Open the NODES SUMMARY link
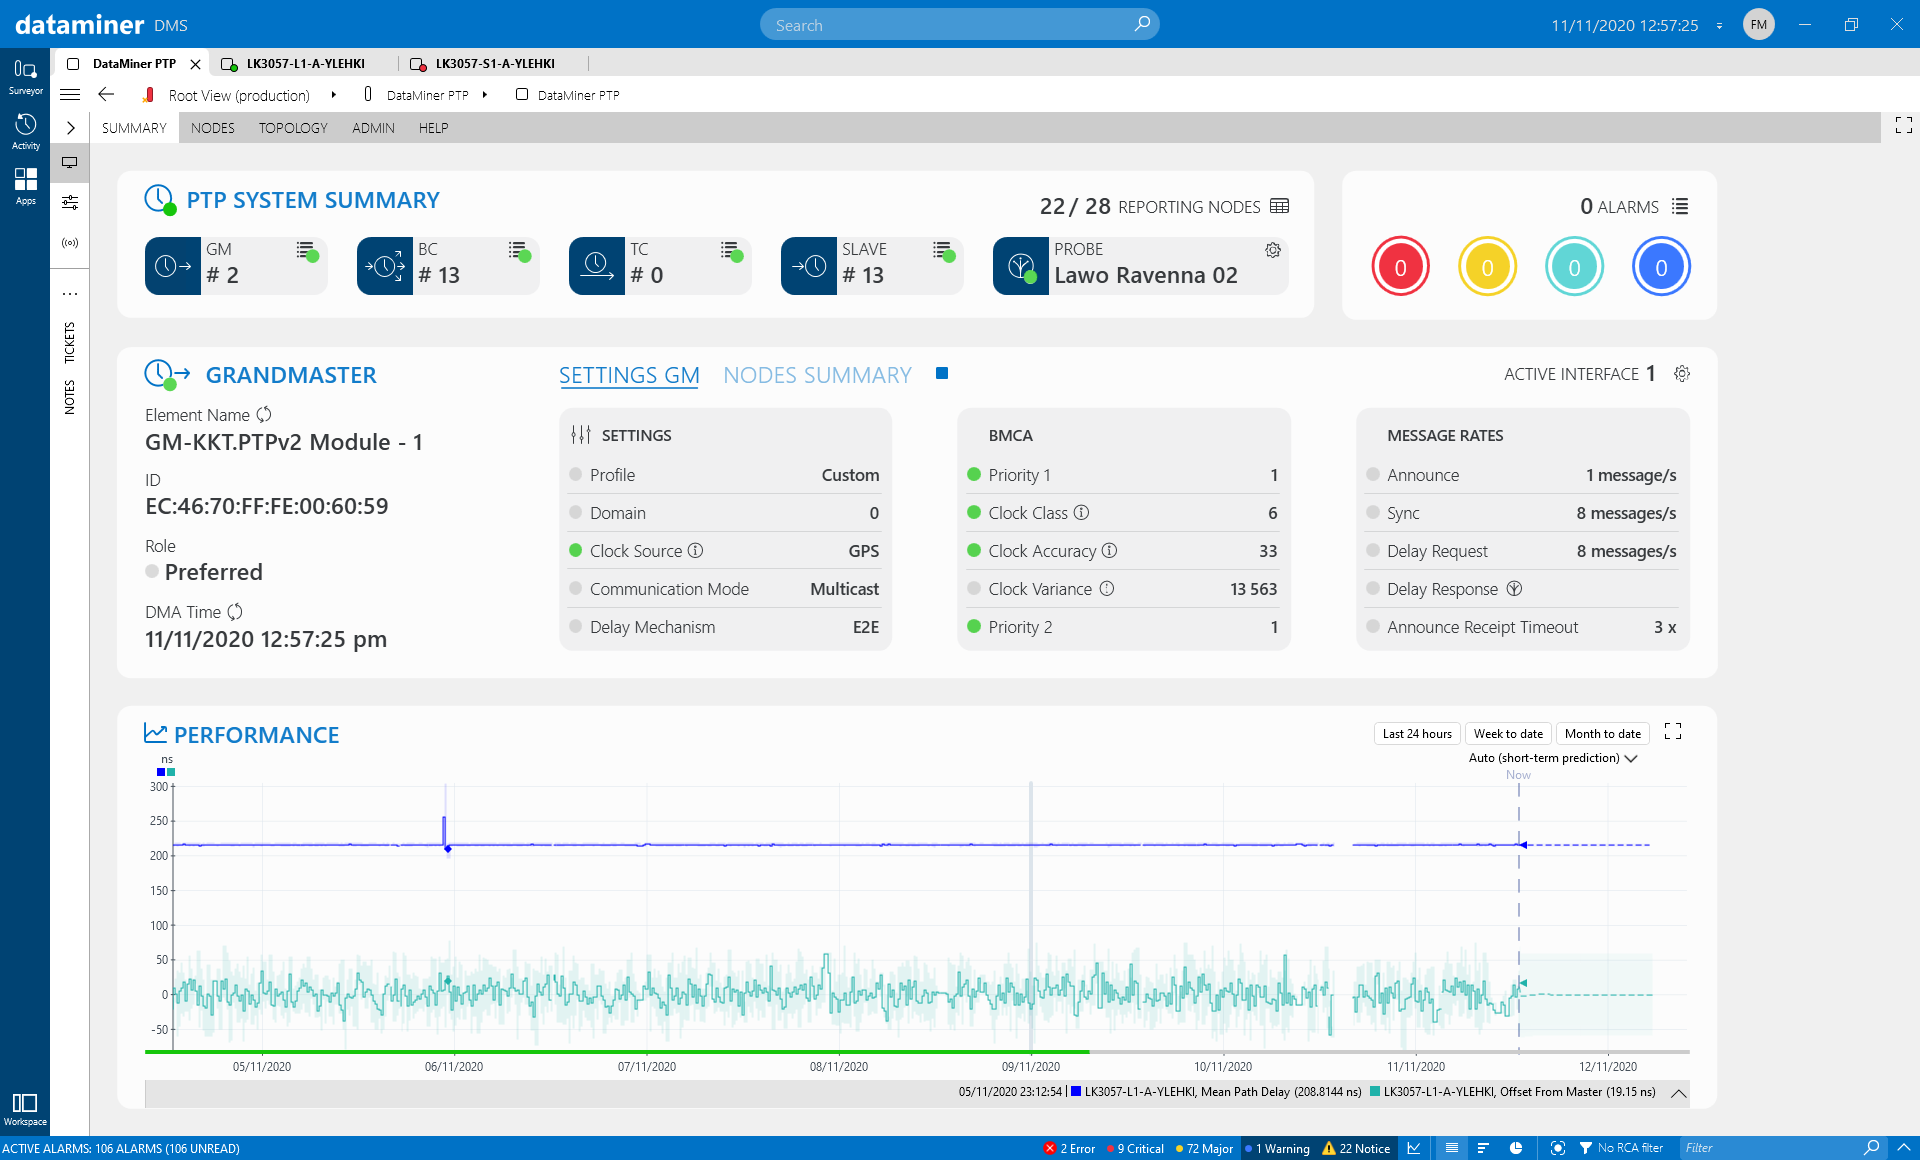Viewport: 1920px width, 1160px height. 817,375
